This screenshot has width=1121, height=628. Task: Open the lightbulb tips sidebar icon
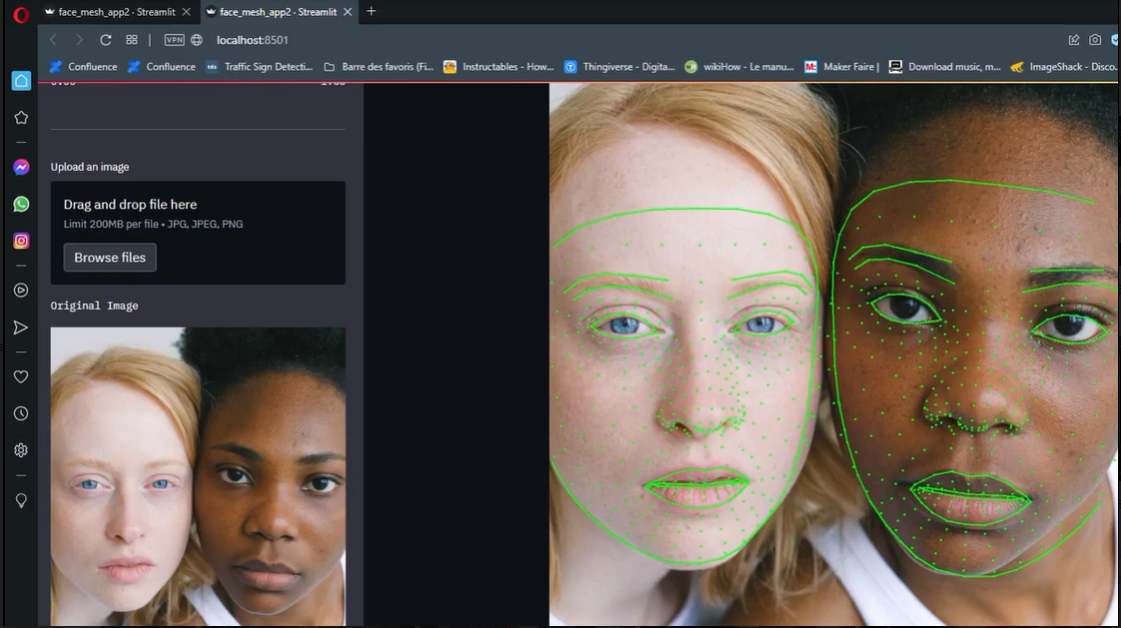[x=21, y=500]
